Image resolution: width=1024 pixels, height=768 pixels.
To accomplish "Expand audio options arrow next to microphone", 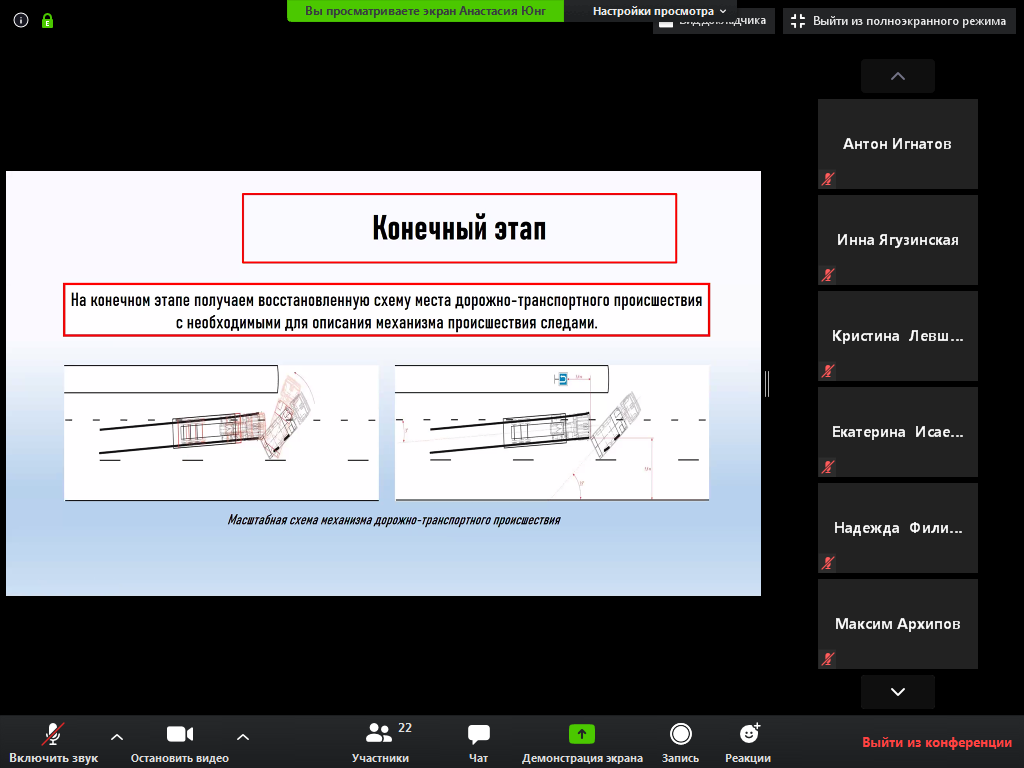I will [x=117, y=737].
